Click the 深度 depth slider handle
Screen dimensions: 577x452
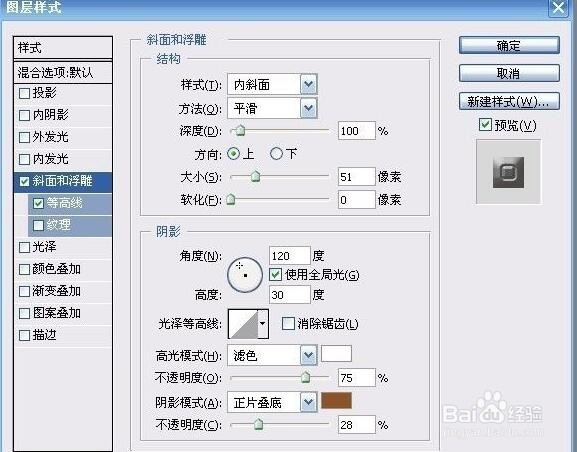pos(240,131)
